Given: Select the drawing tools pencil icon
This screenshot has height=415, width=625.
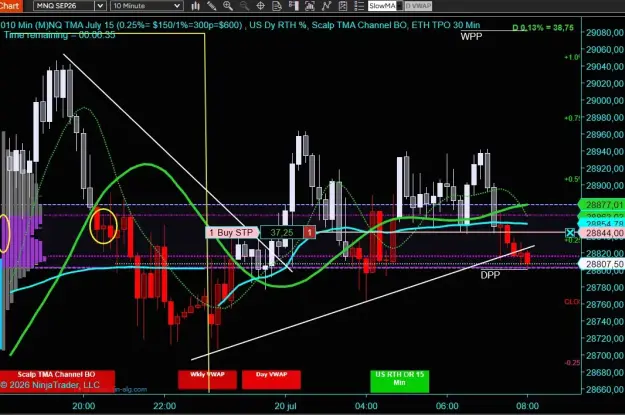Looking at the screenshot, I should coord(212,6).
